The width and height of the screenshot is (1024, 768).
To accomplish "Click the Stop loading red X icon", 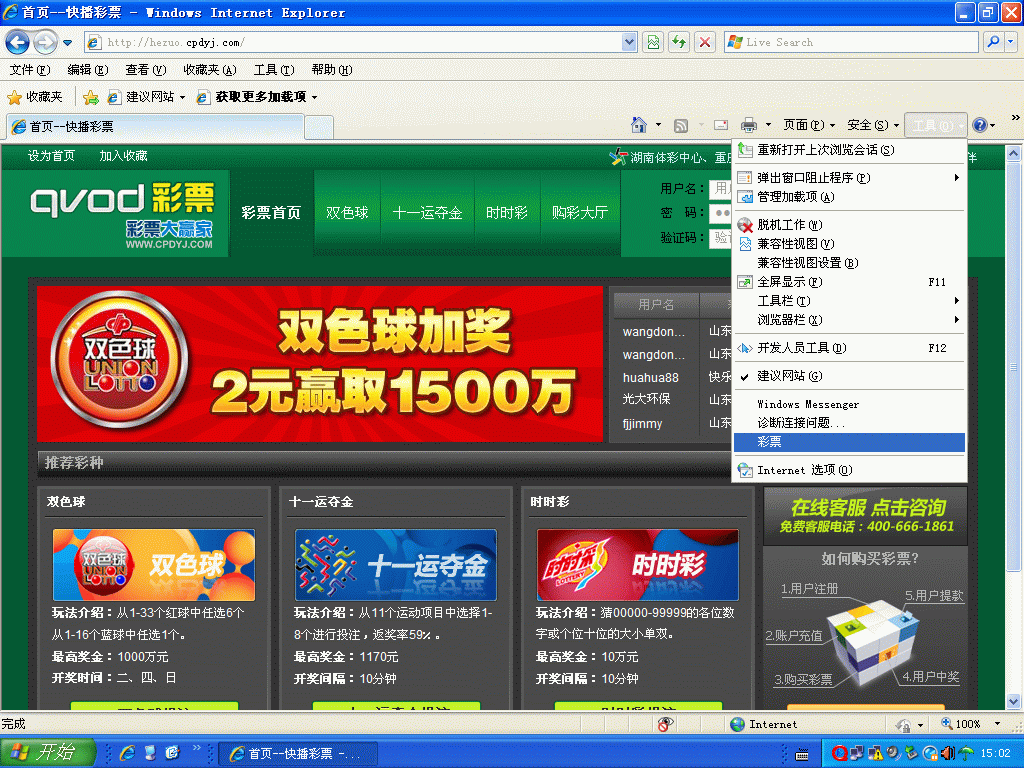I will pyautogui.click(x=705, y=42).
